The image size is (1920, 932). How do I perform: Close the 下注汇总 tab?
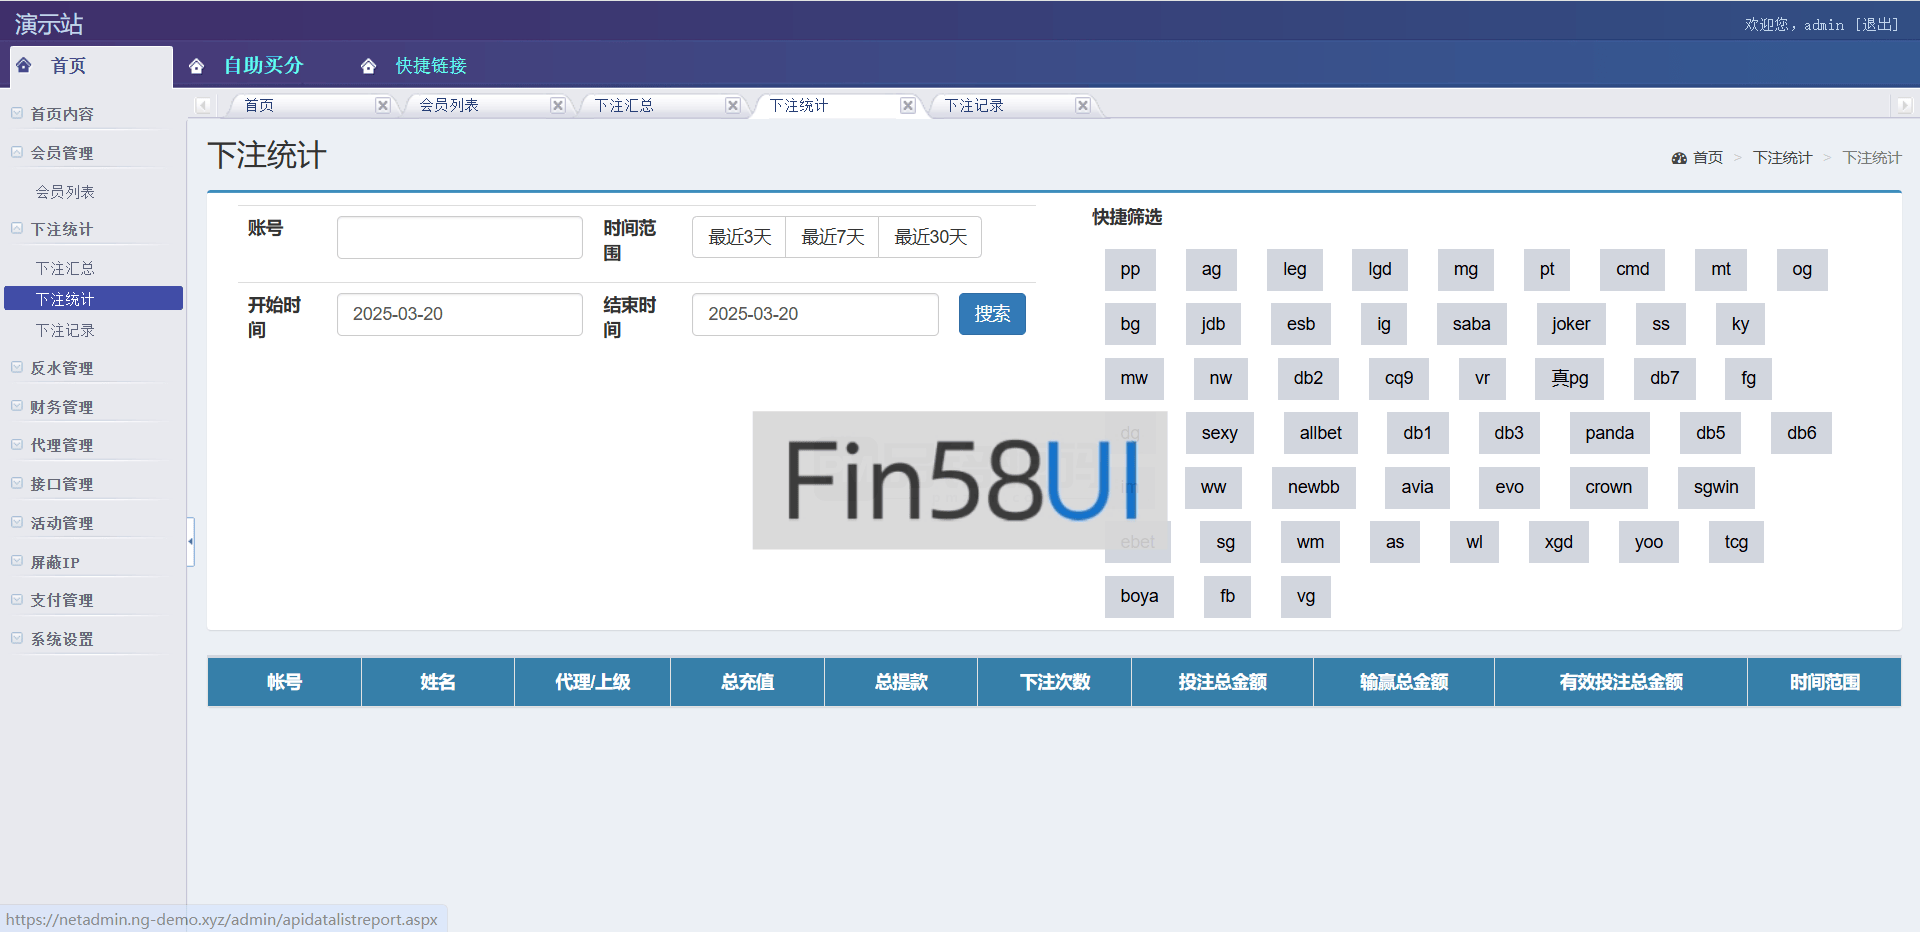(733, 105)
